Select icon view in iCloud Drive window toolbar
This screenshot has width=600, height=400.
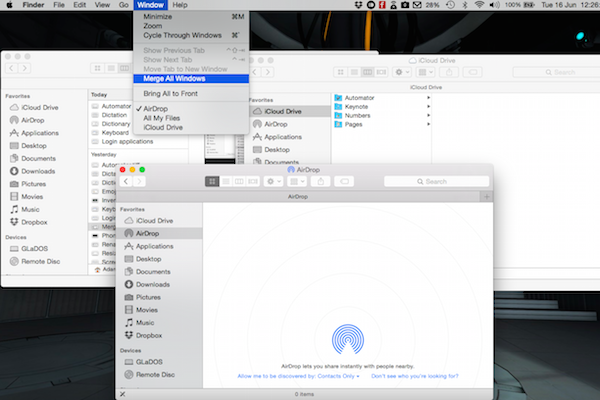point(341,72)
